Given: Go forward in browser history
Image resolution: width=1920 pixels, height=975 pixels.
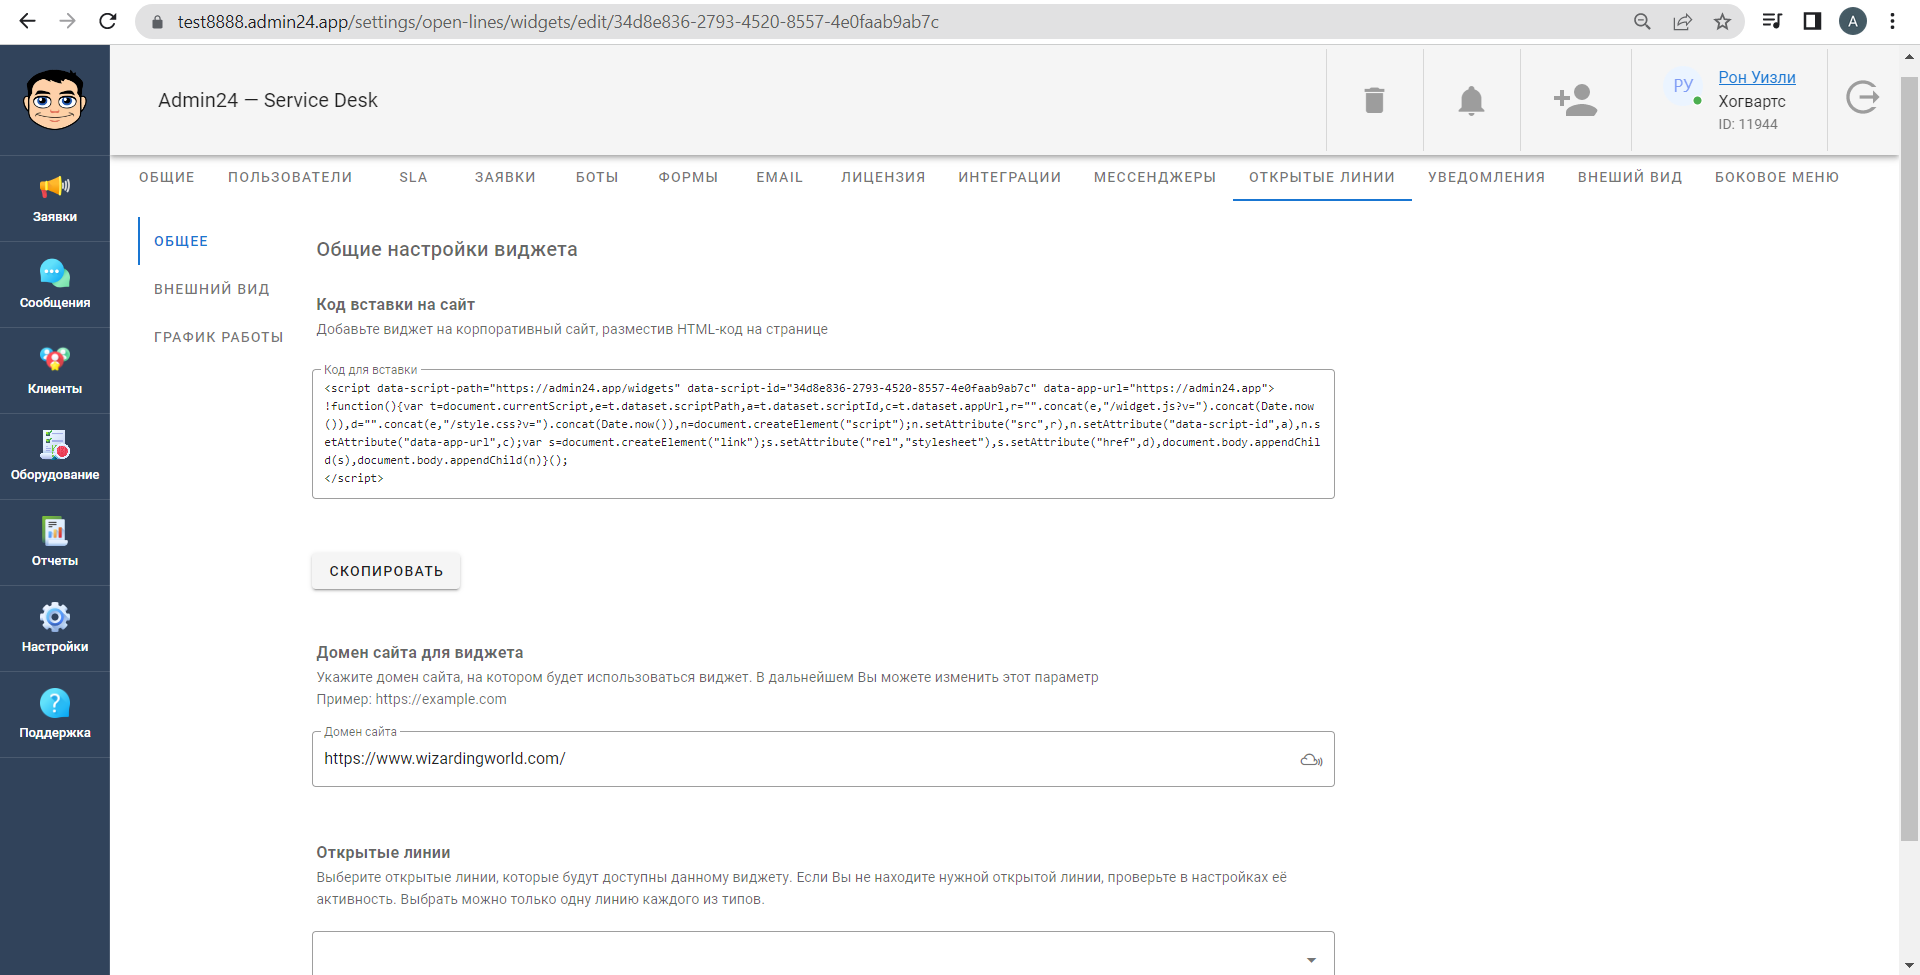Looking at the screenshot, I should [x=67, y=21].
